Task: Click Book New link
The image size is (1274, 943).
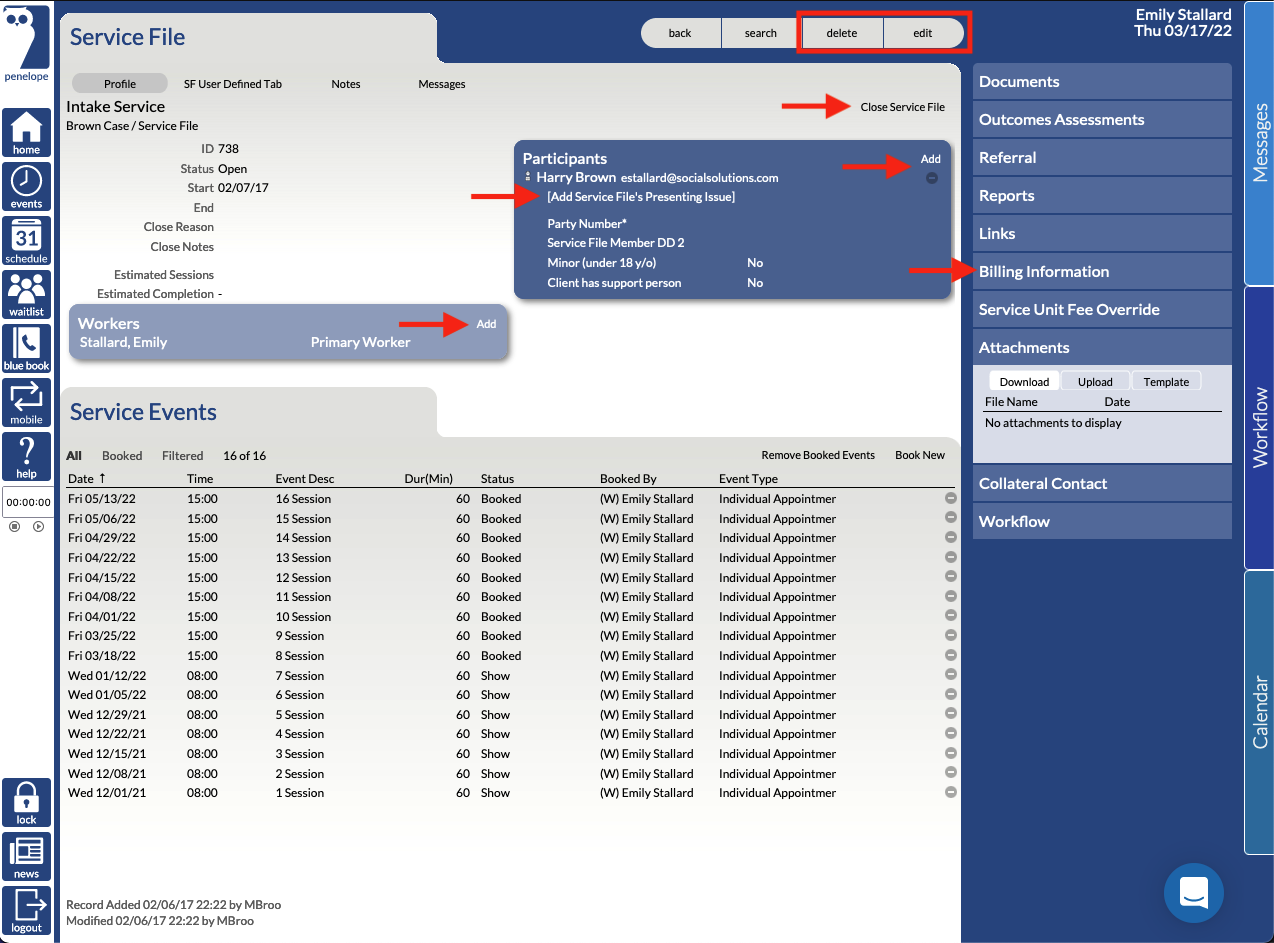Action: tap(920, 455)
